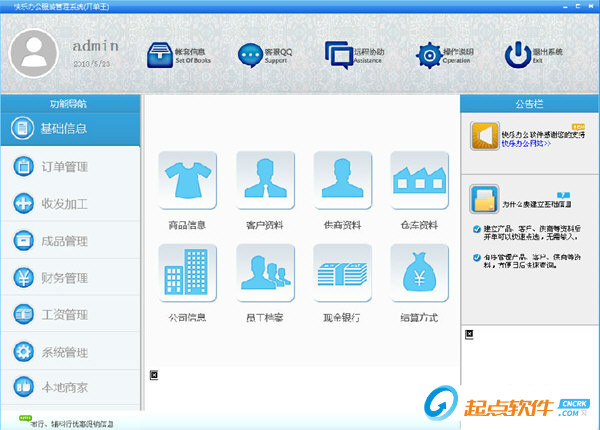600x430 pixels.
Task: Open 订单管理 in the sidebar
Action: (70, 167)
